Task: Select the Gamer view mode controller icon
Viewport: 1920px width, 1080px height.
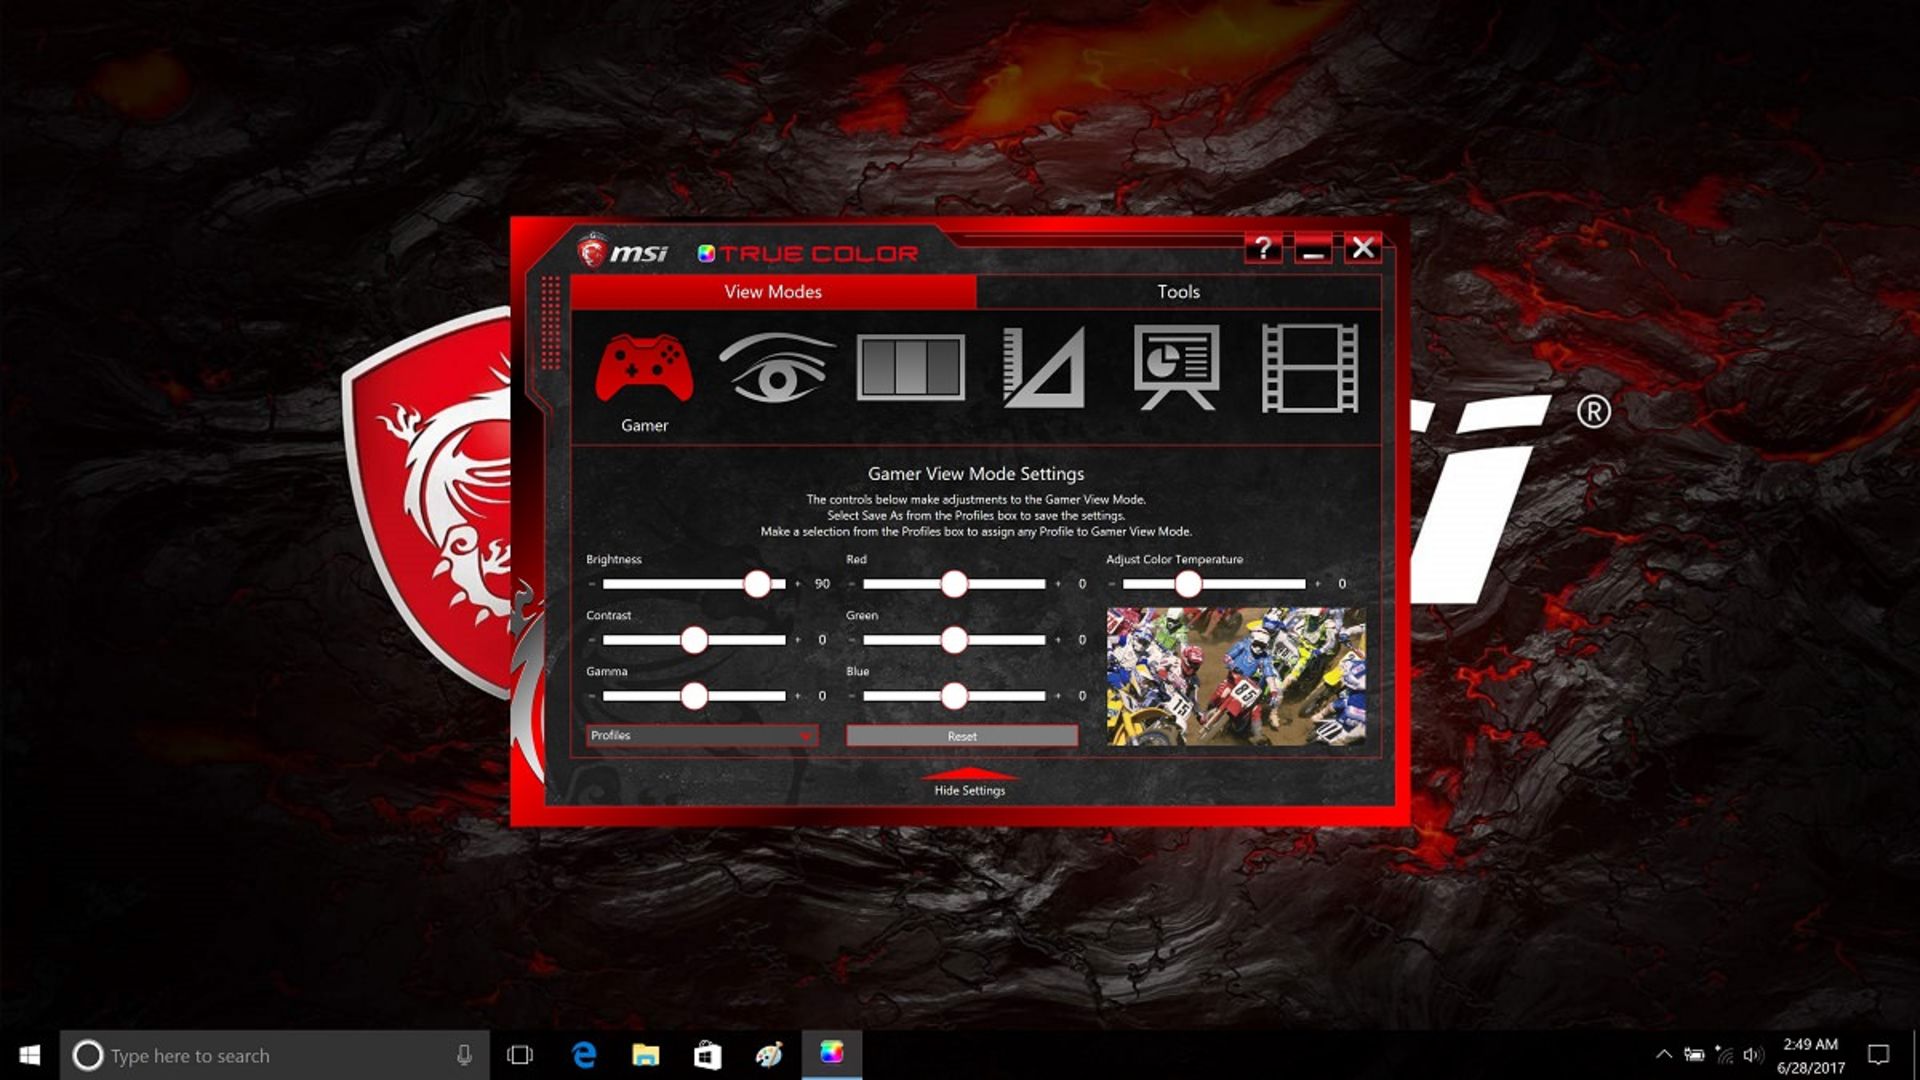Action: pyautogui.click(x=644, y=368)
